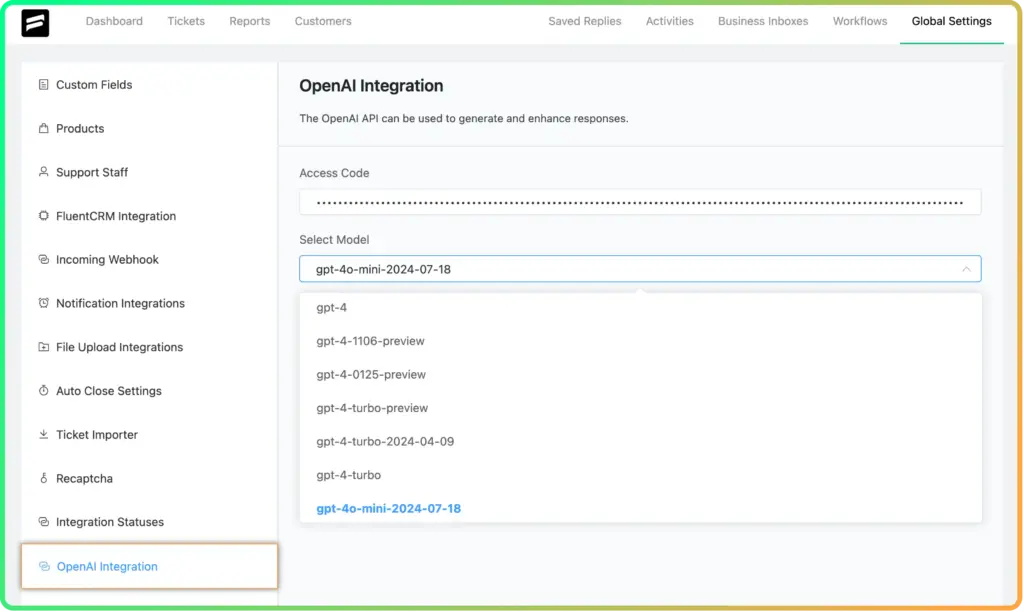Open the Dashboard page
This screenshot has width=1024, height=612.
tap(114, 21)
